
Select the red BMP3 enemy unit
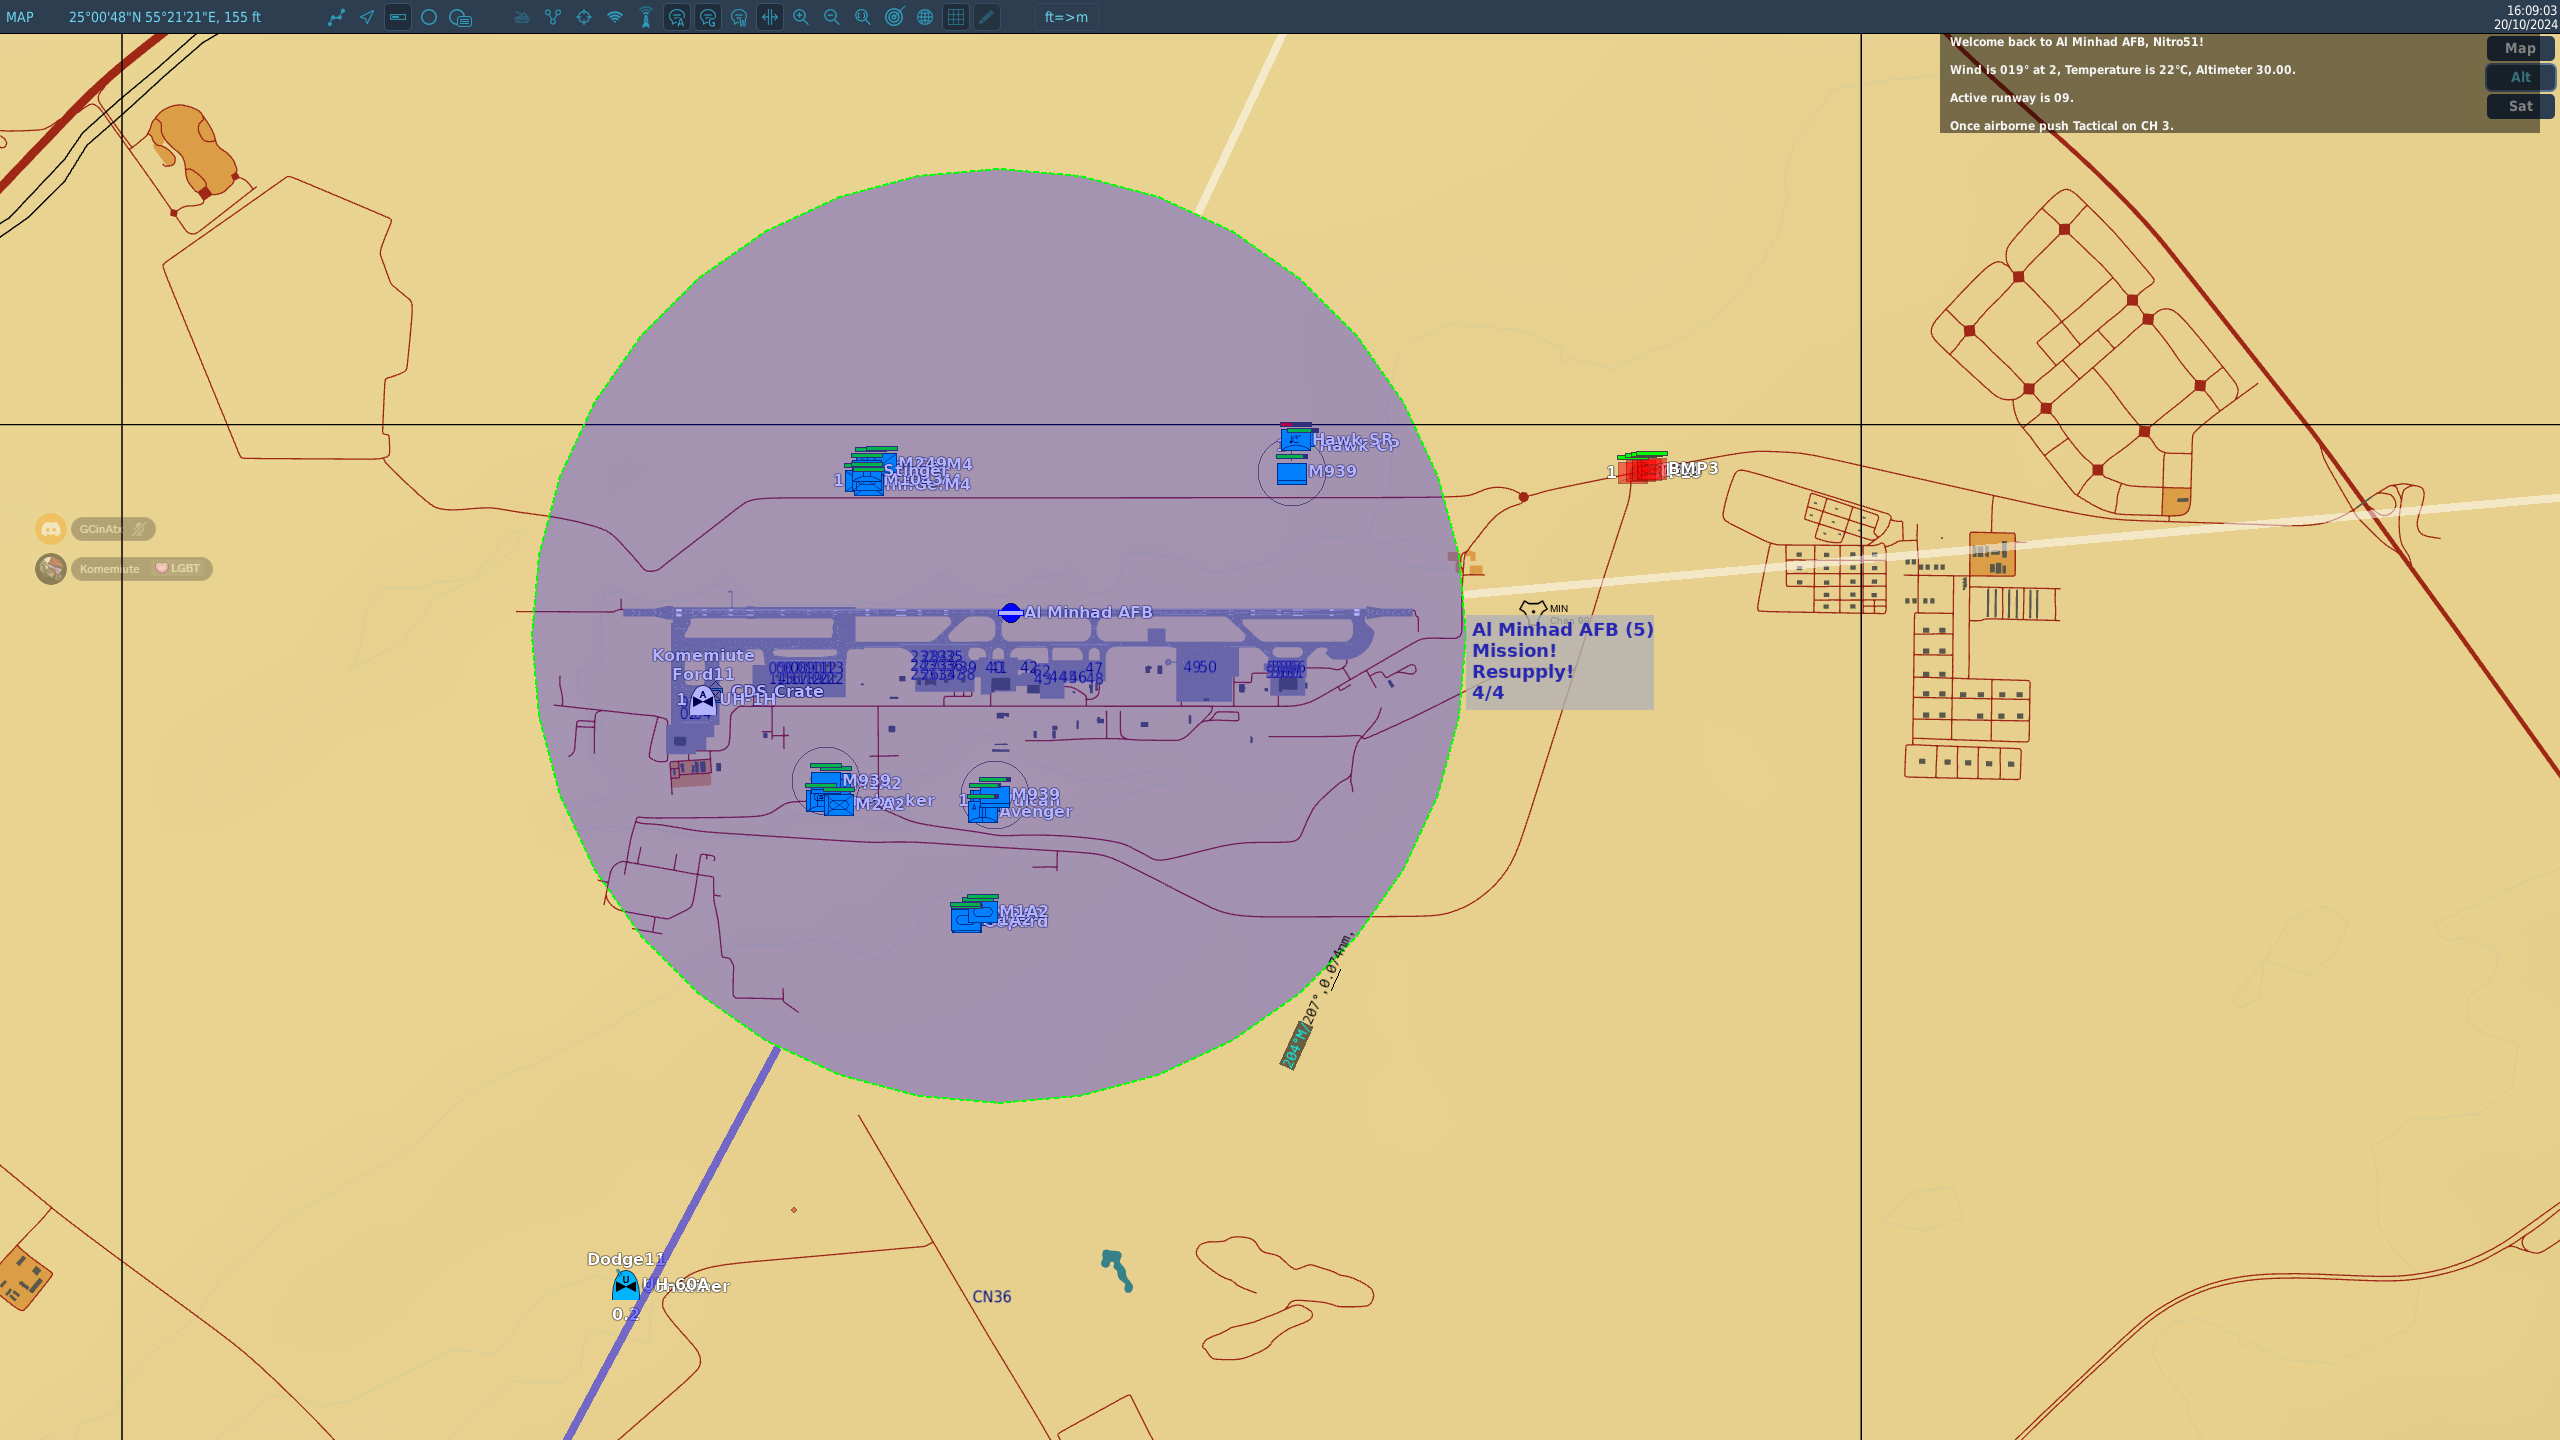1642,468
